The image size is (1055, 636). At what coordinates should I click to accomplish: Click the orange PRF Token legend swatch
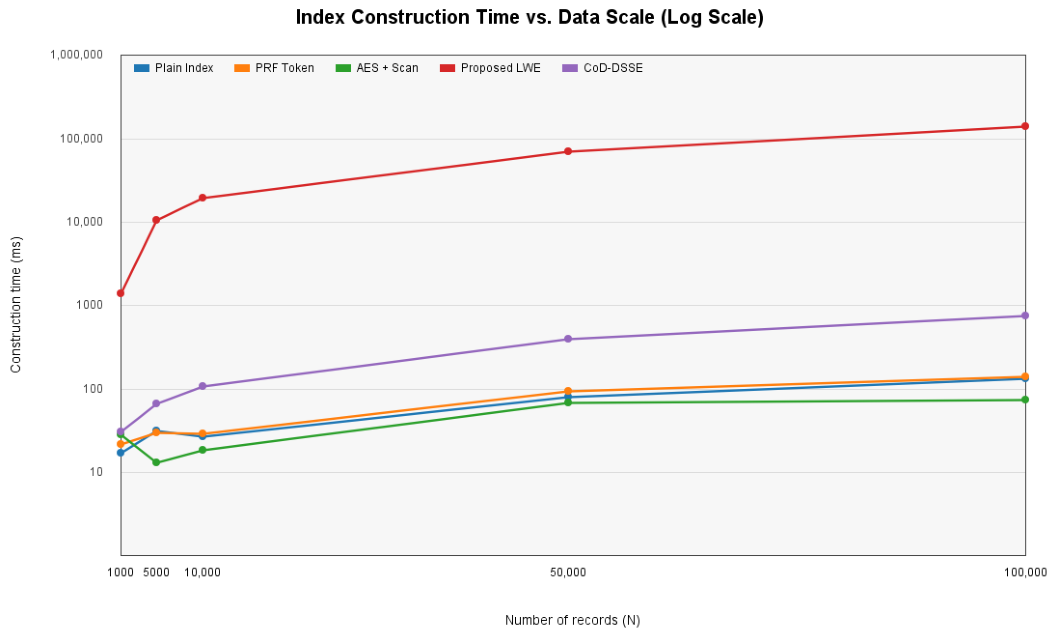[x=242, y=68]
